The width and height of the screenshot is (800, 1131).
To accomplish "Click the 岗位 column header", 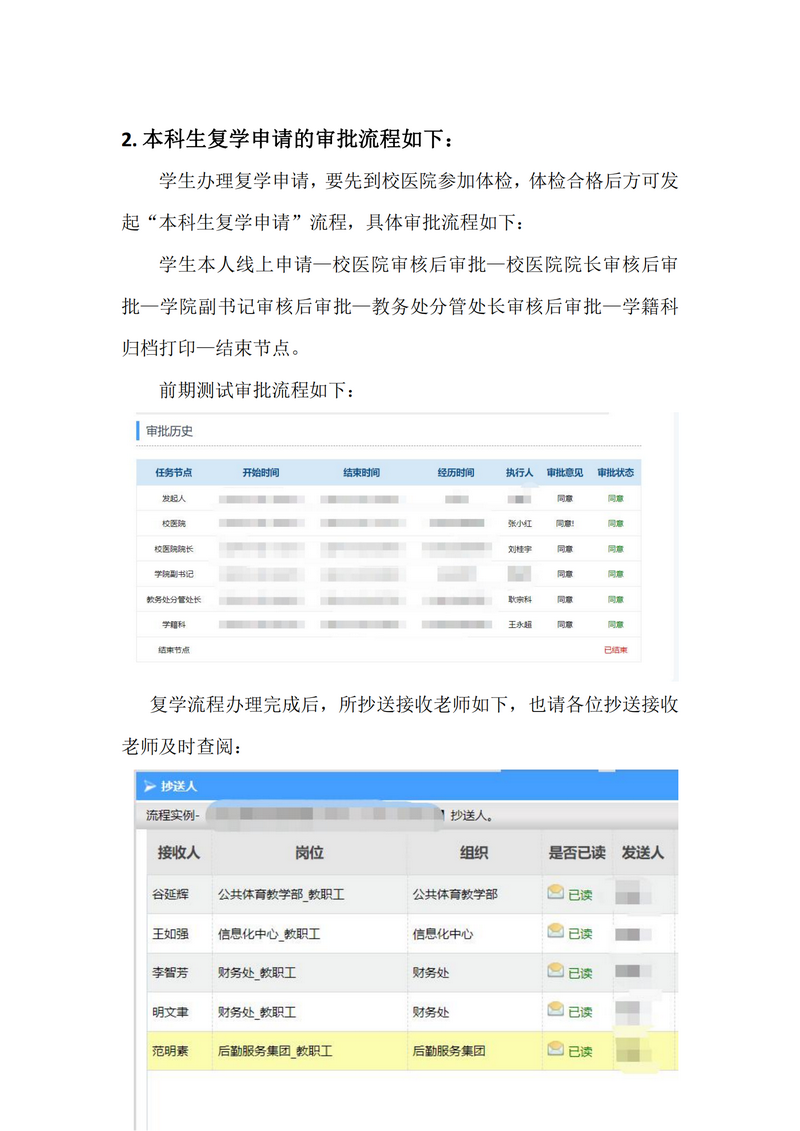I will (x=309, y=853).
